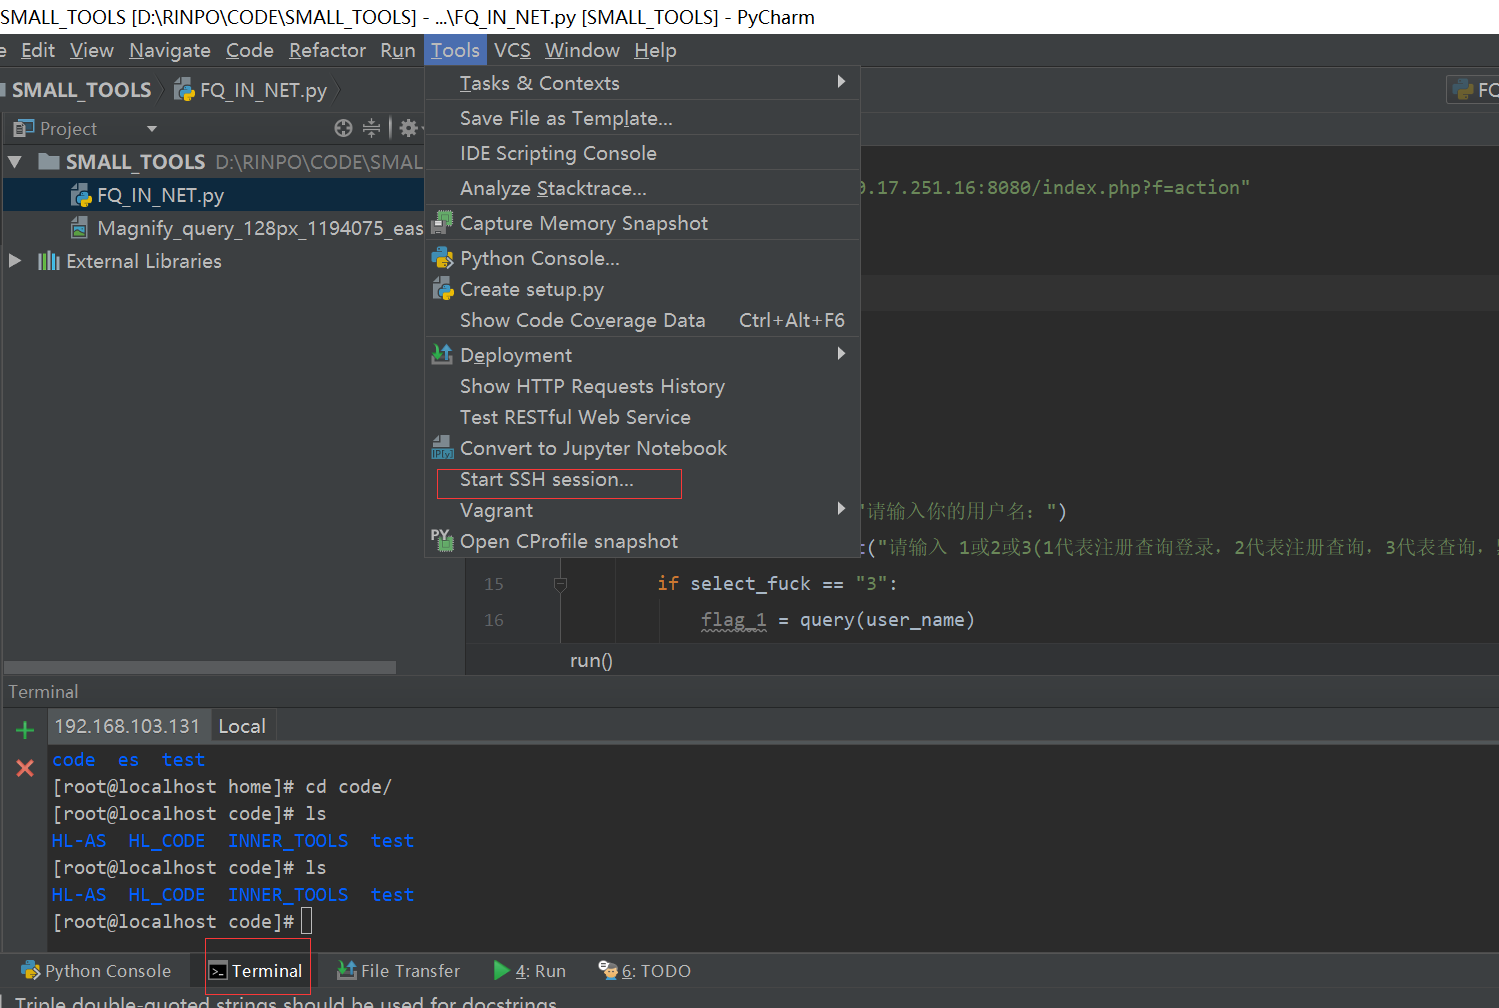The width and height of the screenshot is (1499, 1008).
Task: Close terminal session with red X icon
Action: (25, 768)
